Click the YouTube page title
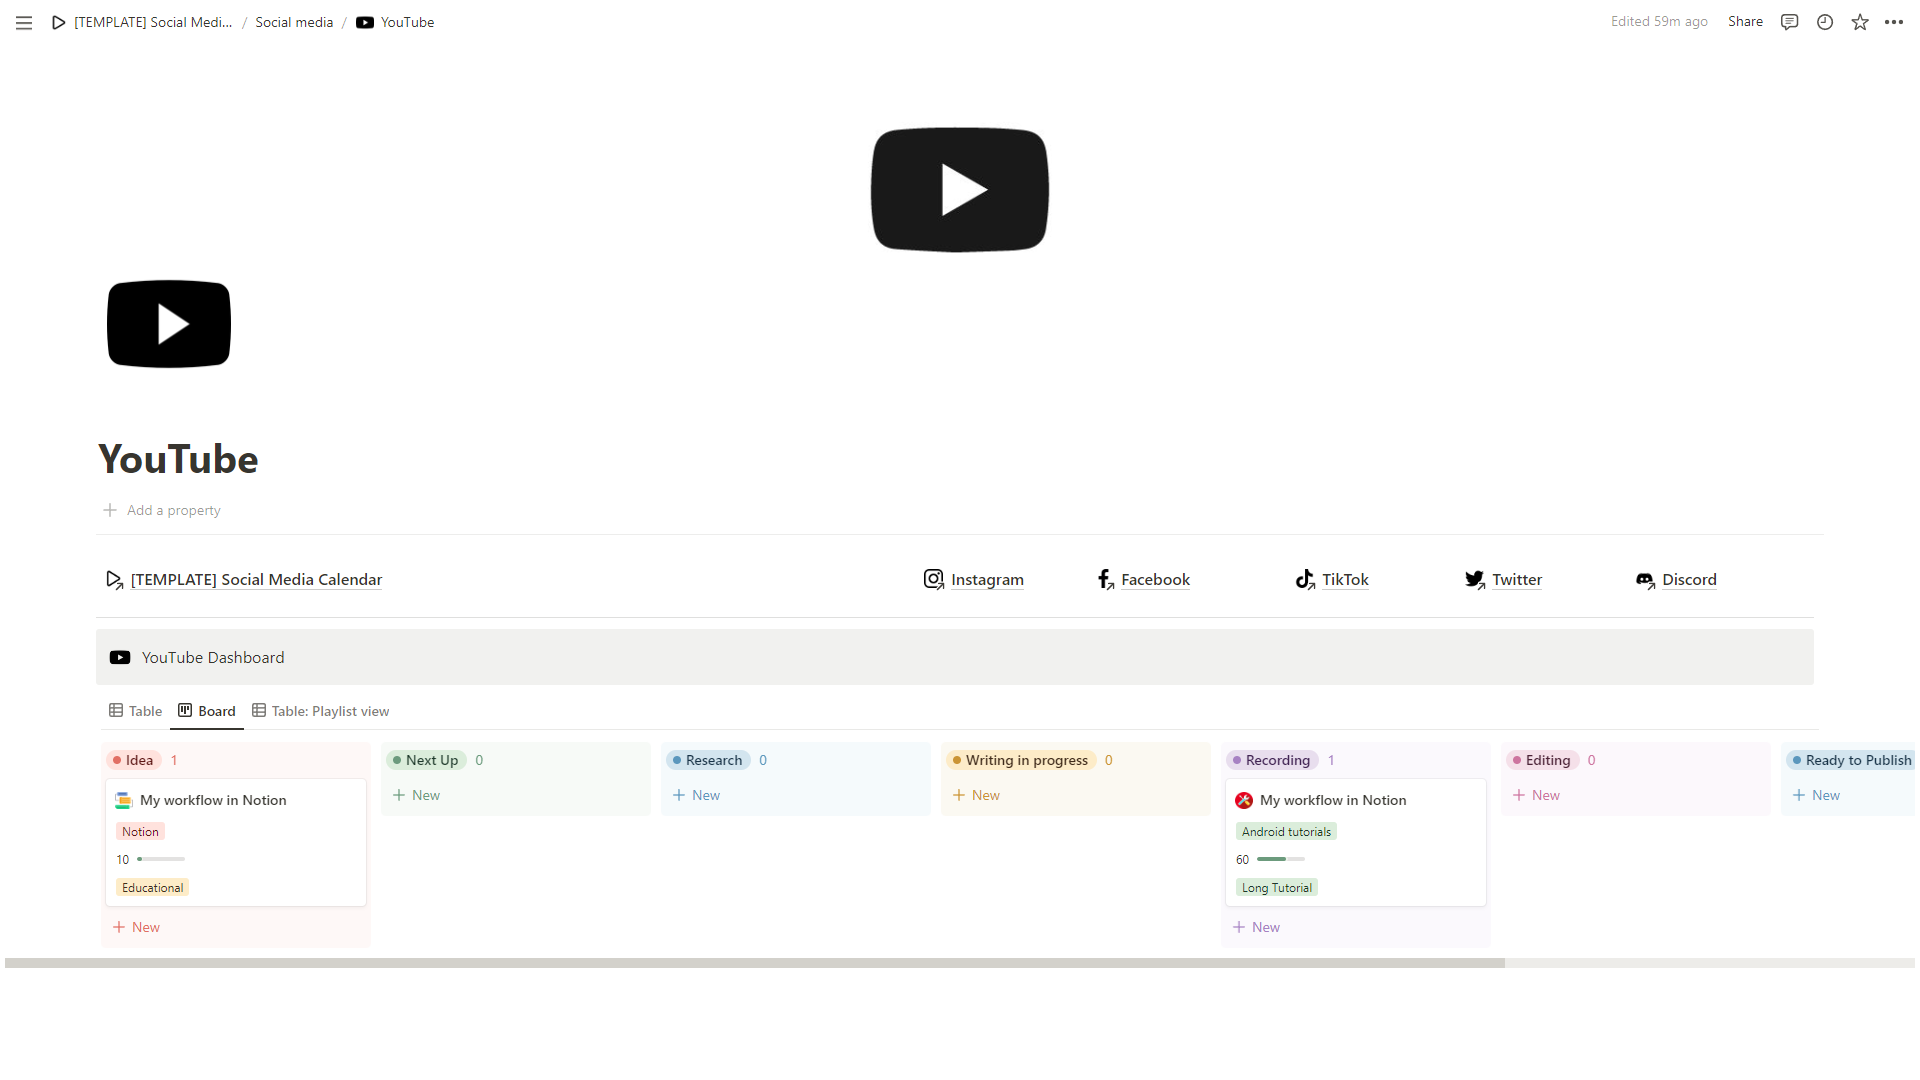 coord(178,459)
